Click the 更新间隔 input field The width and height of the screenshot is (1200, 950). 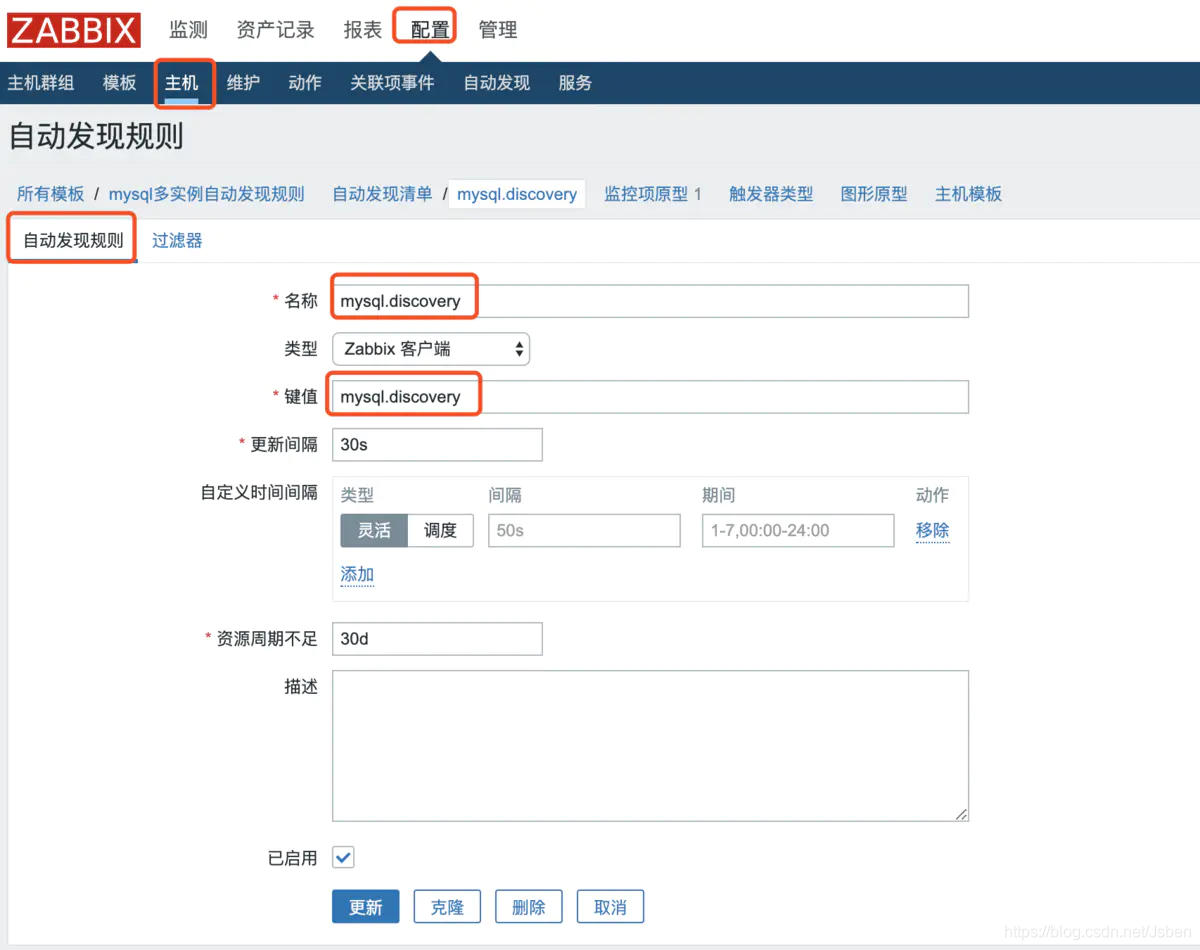437,445
